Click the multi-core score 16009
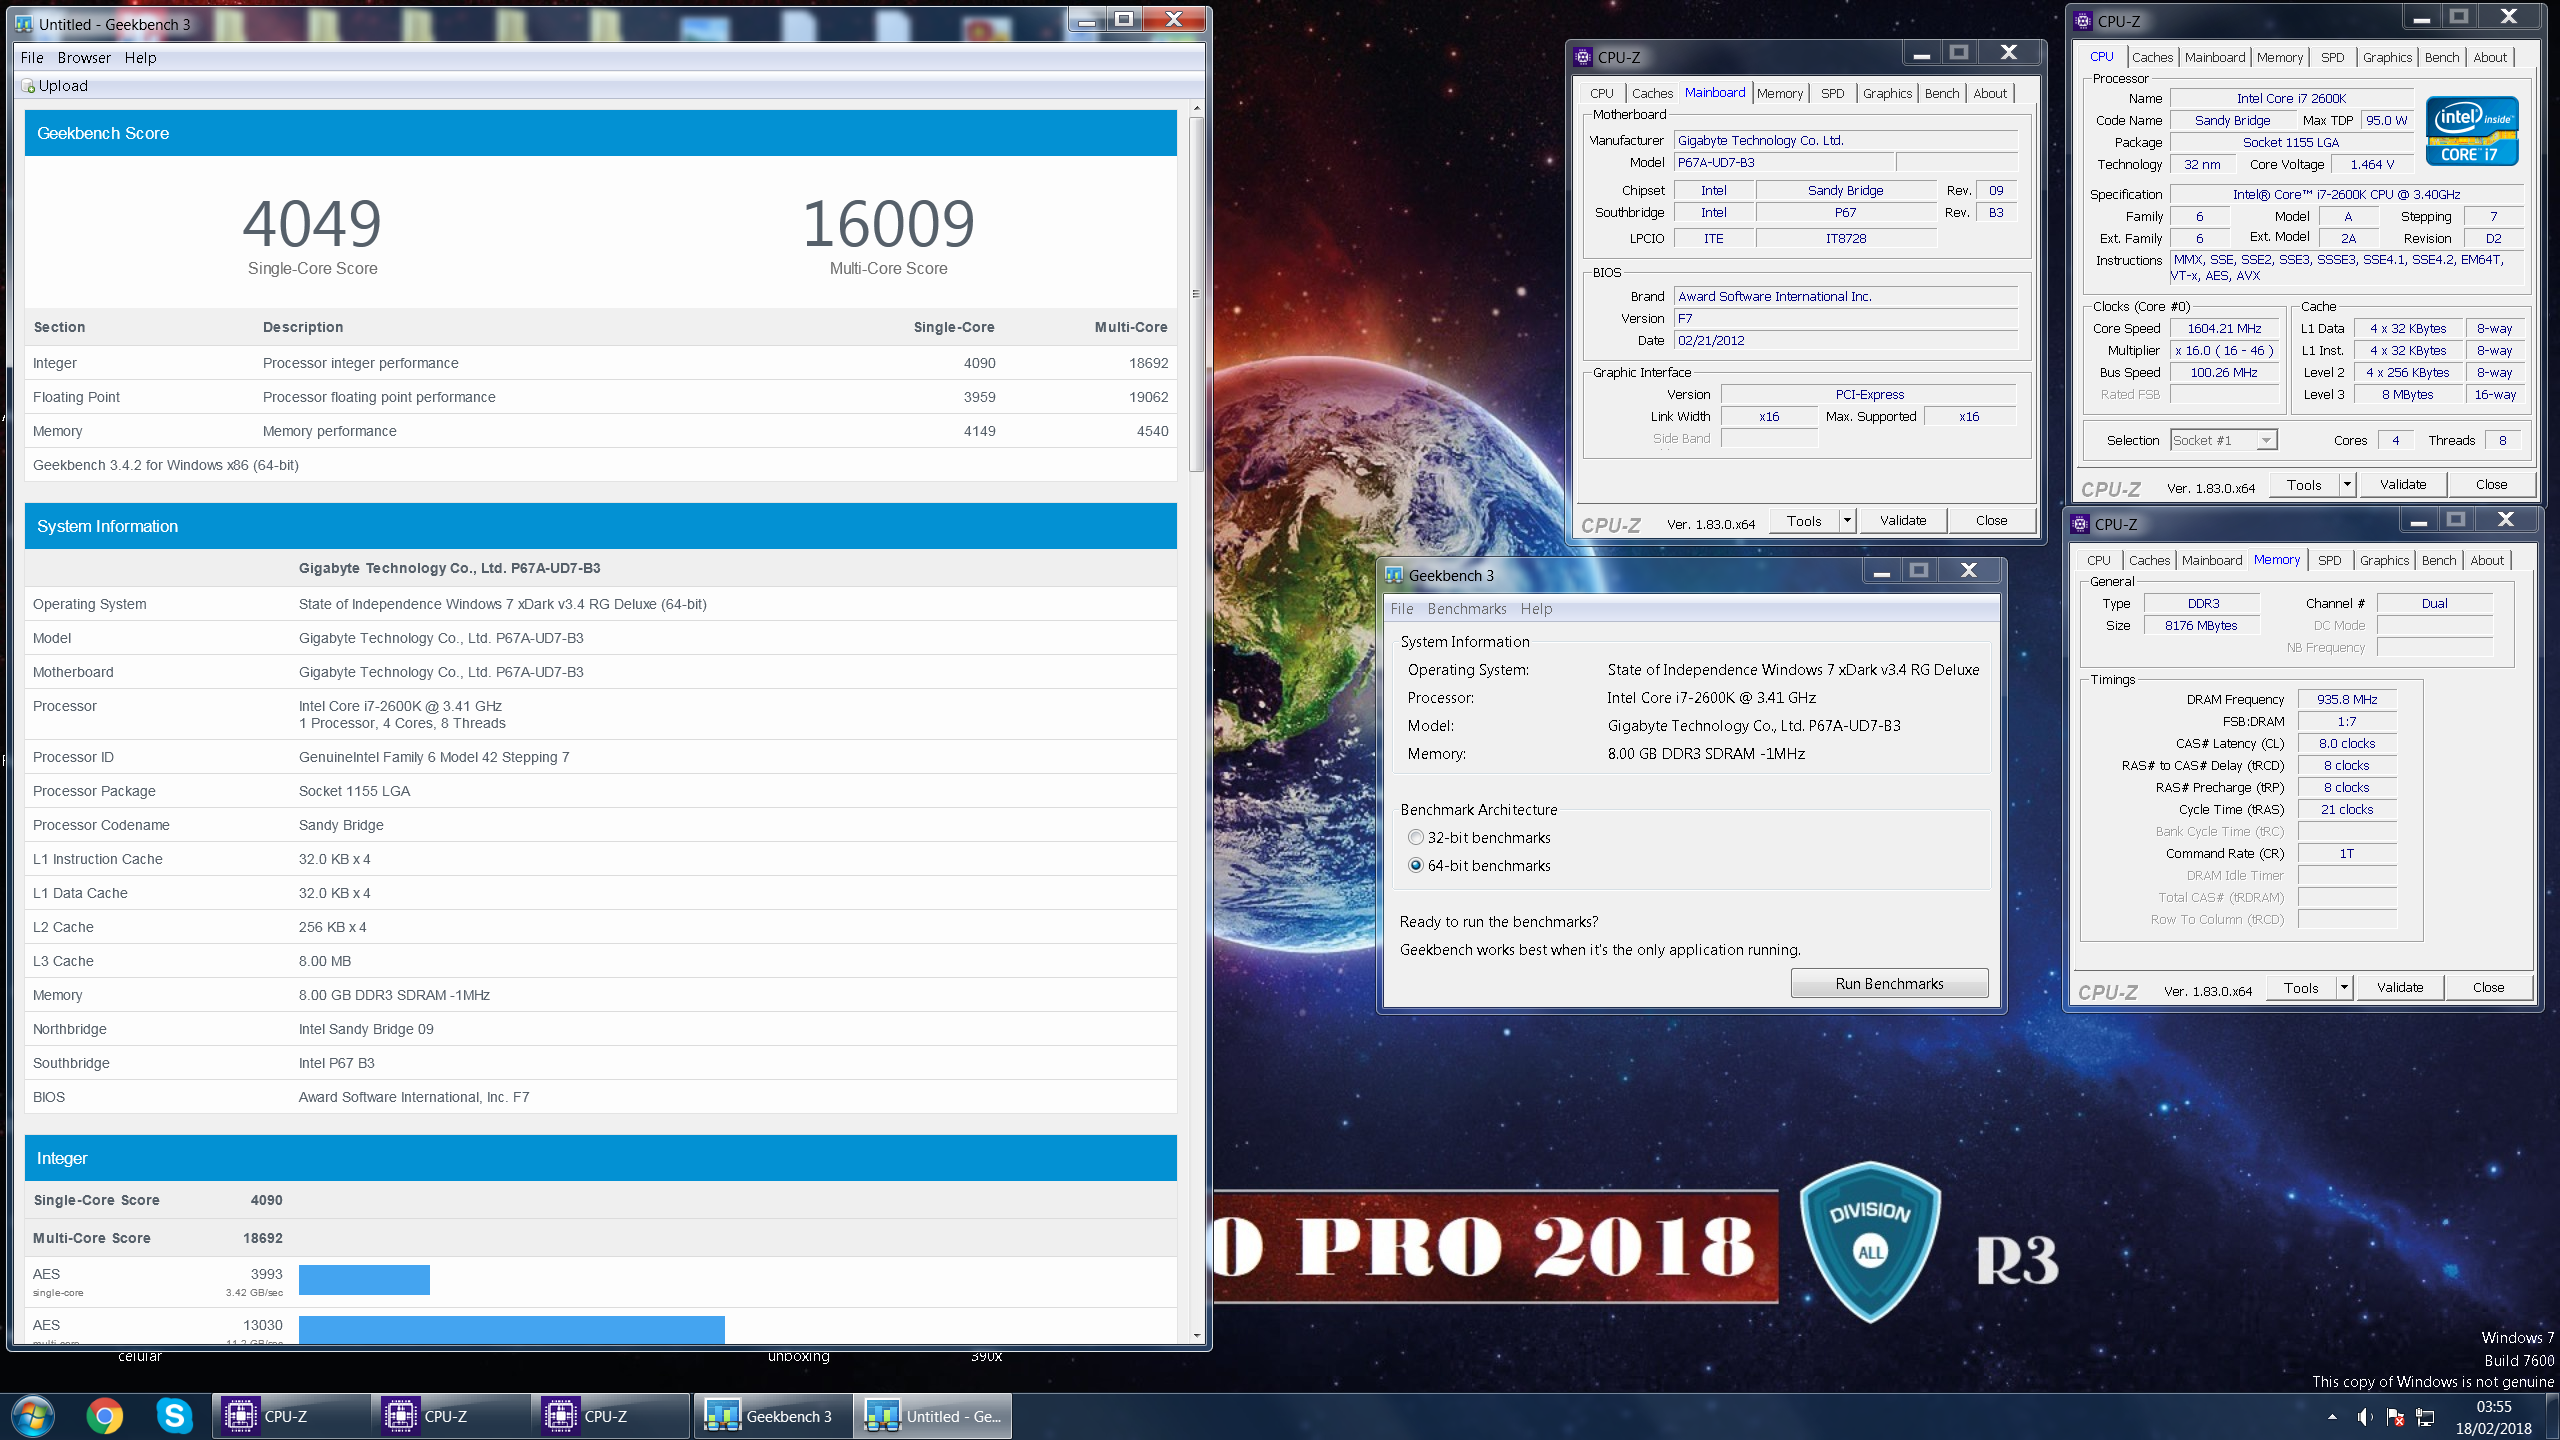 888,223
